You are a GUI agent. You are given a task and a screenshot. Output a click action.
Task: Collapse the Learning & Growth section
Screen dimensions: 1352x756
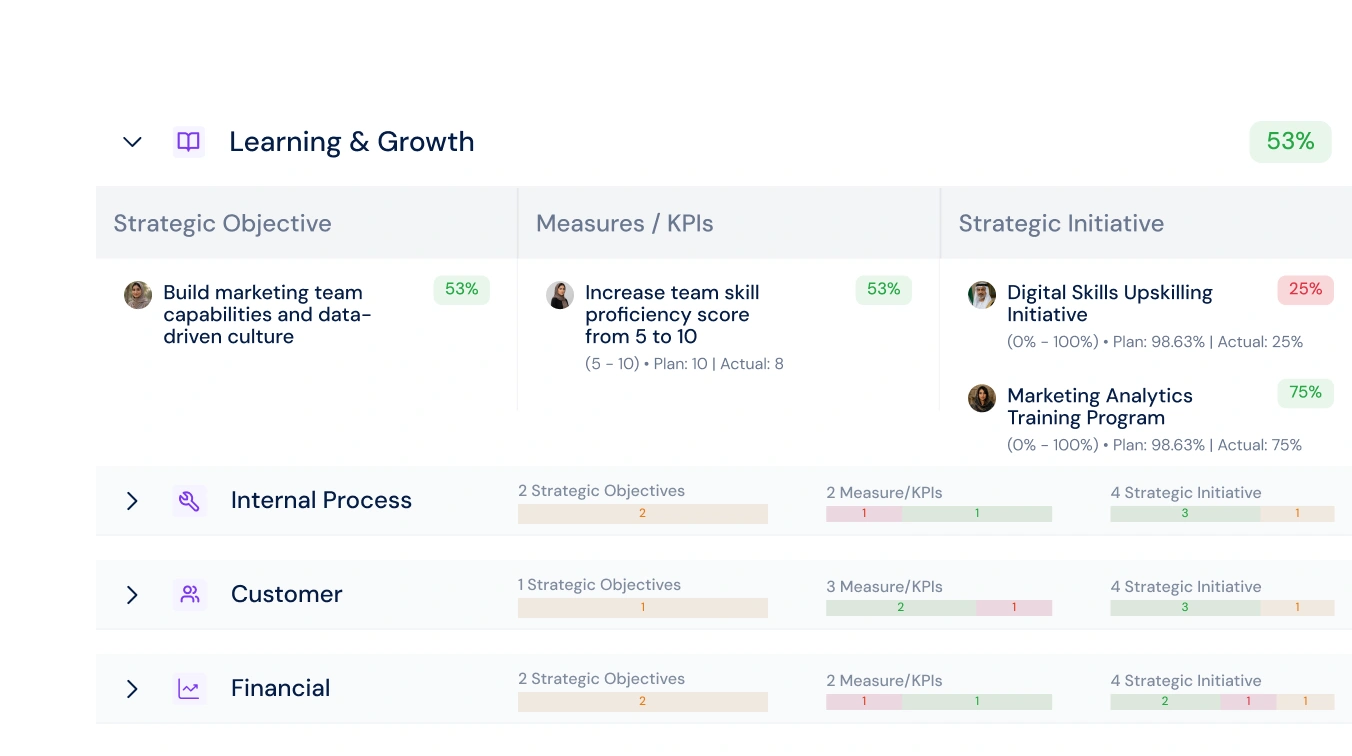point(132,142)
